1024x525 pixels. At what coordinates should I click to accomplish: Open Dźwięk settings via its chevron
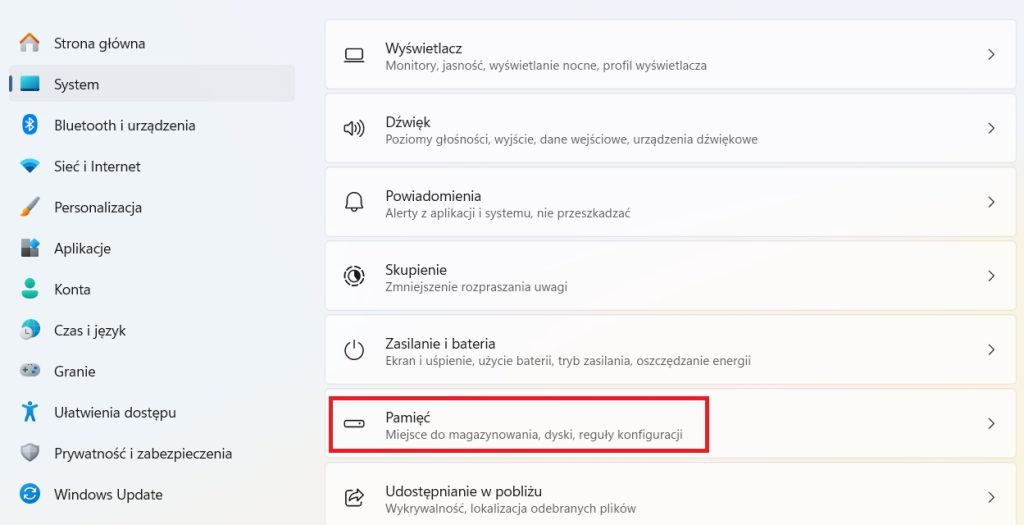tap(991, 128)
